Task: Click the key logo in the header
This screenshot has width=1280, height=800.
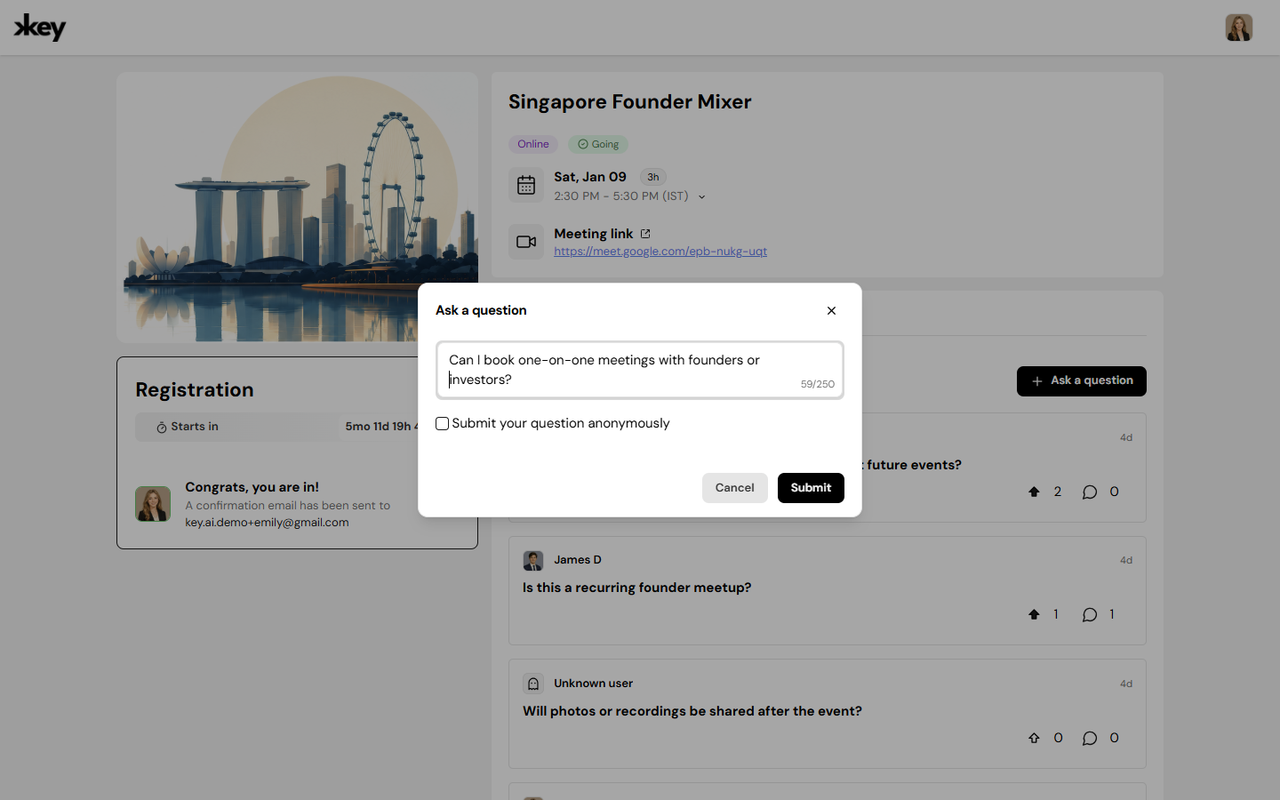Action: [x=40, y=28]
